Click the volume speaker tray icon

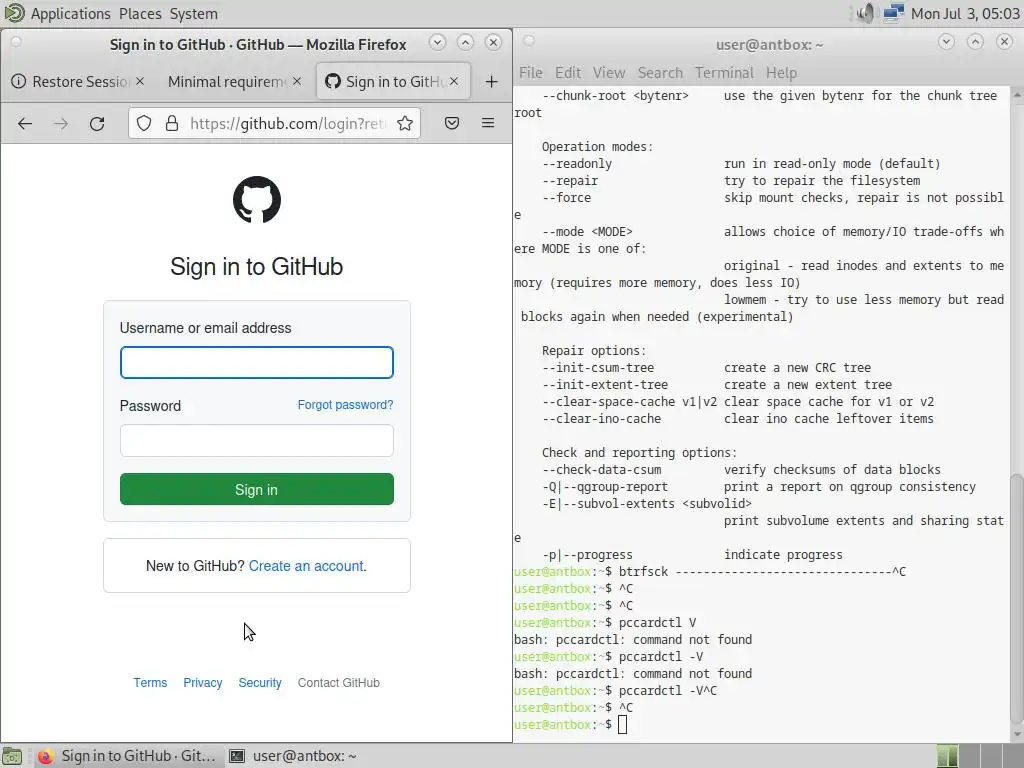coord(865,13)
